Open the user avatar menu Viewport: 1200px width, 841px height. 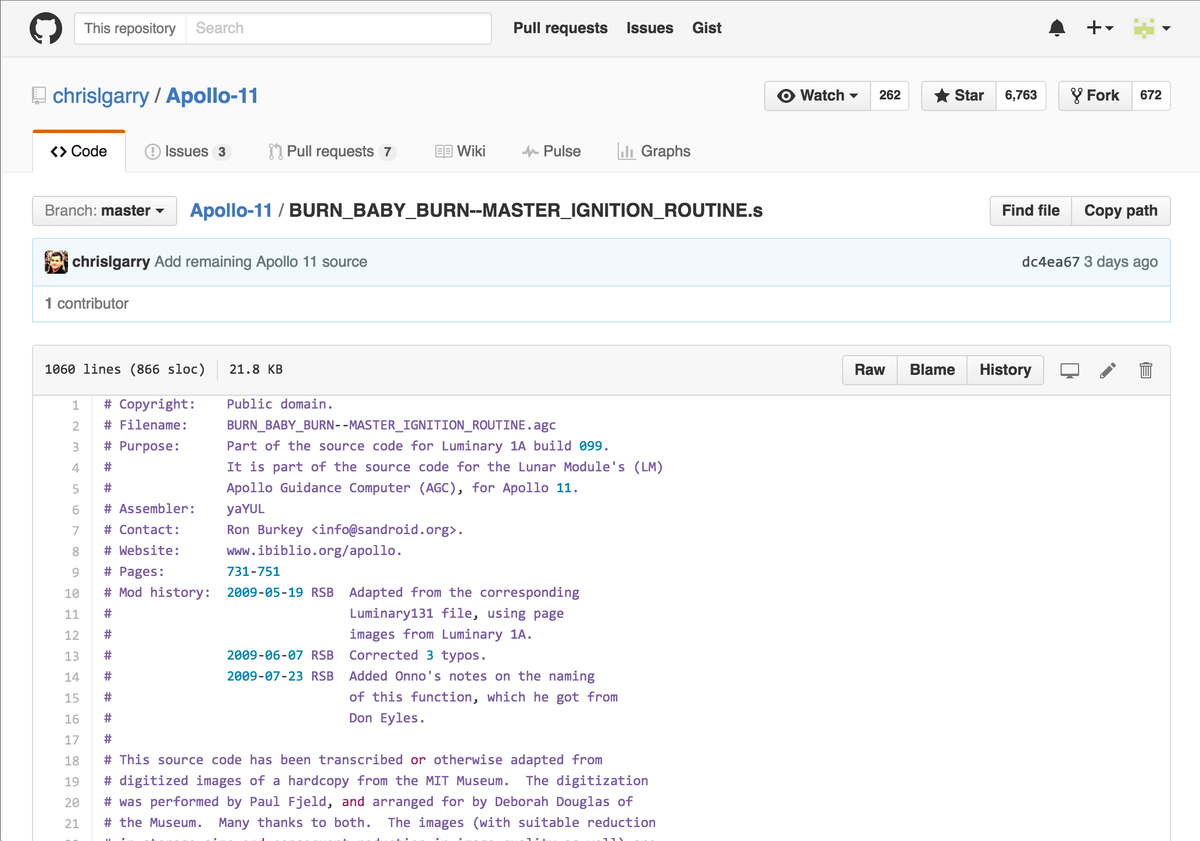(1152, 28)
